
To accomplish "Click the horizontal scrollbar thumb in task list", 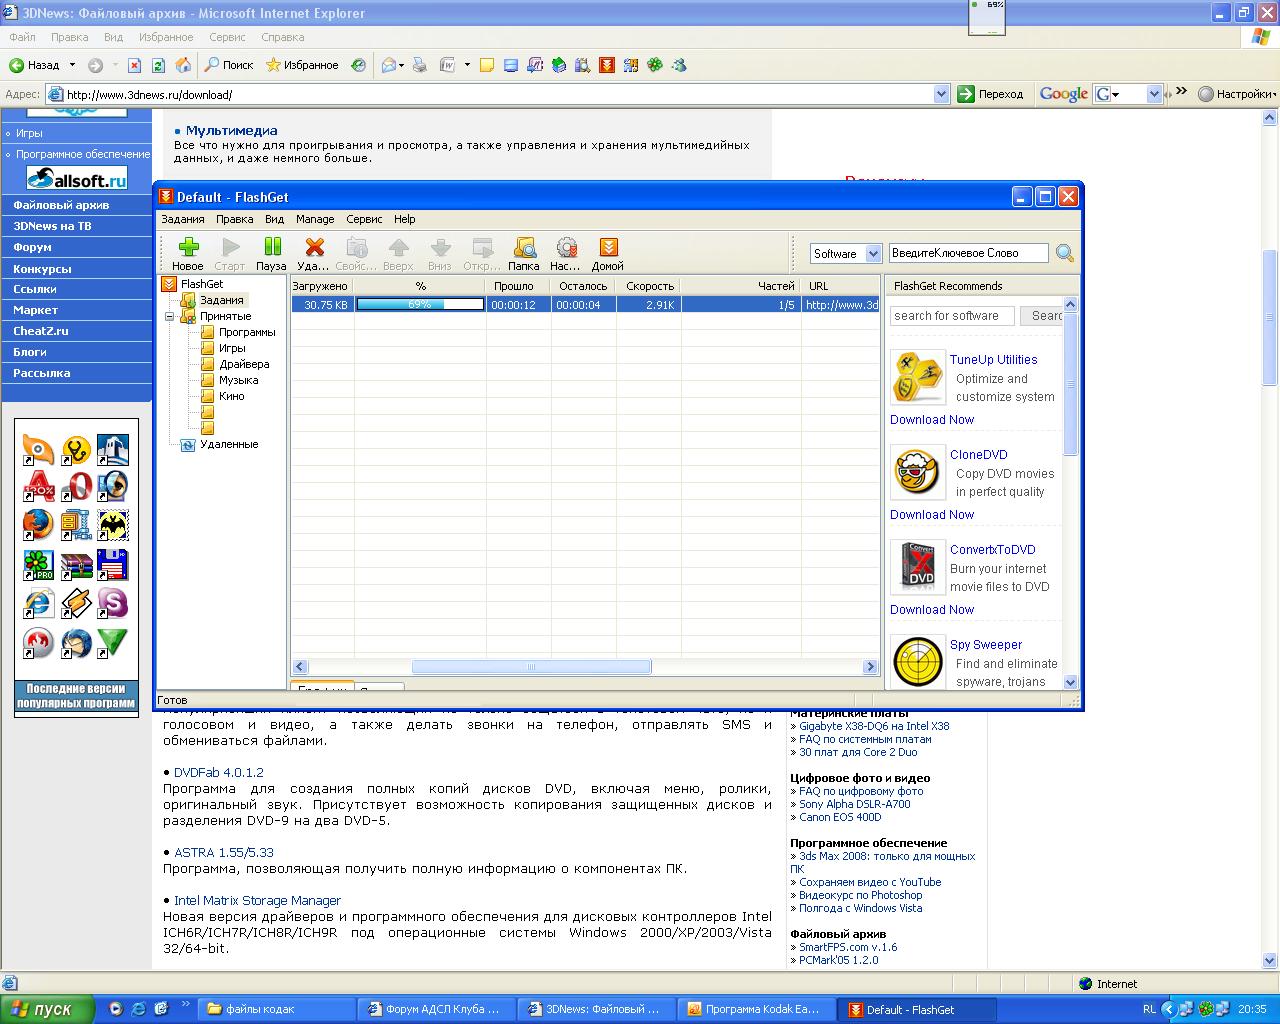I will (531, 667).
